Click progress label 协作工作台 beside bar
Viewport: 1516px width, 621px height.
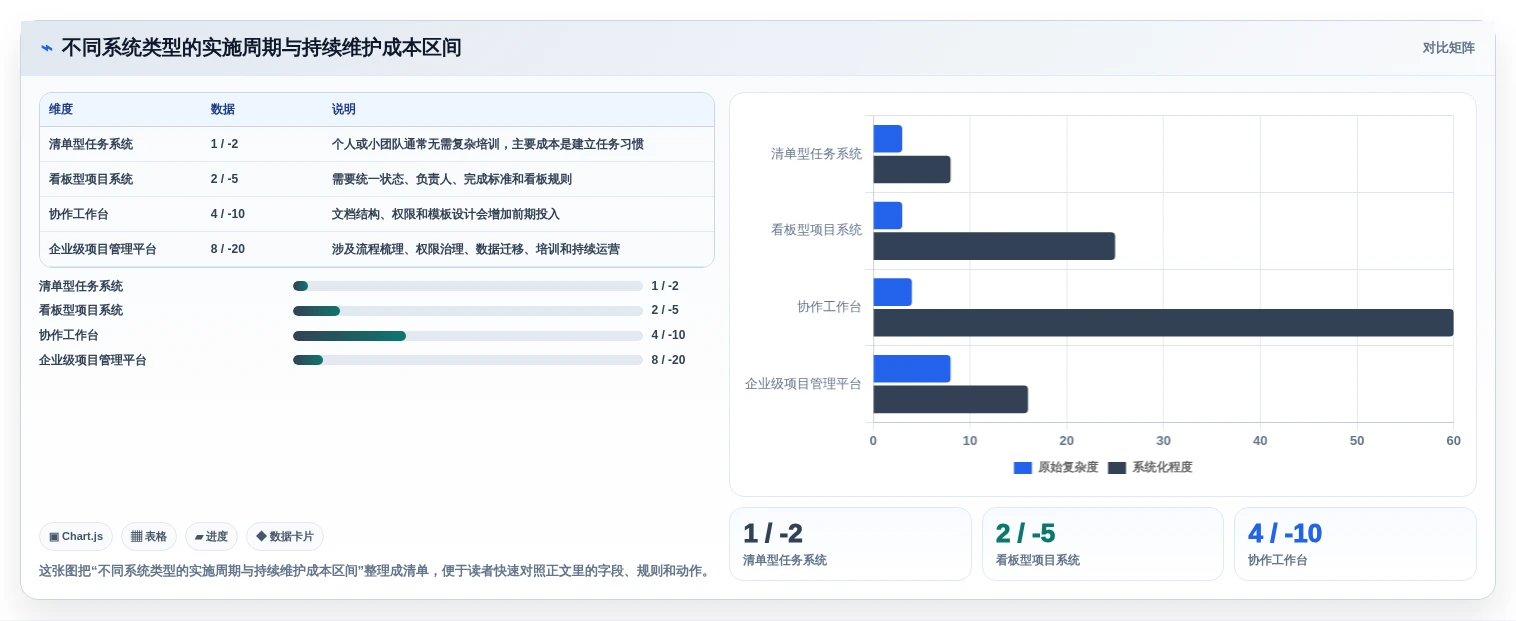(x=69, y=336)
